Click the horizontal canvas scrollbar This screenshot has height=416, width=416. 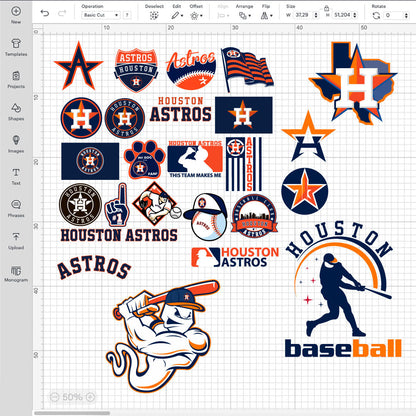click(x=72, y=413)
